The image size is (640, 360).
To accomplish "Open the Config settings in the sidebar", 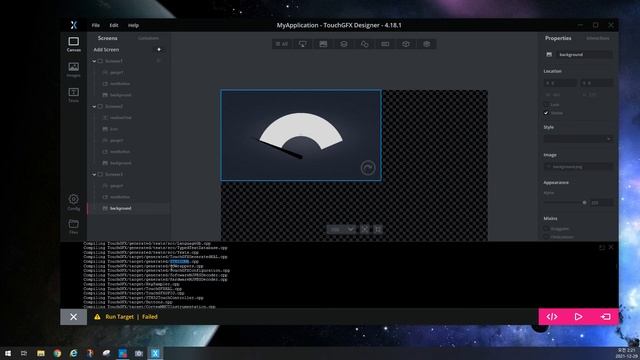I will [x=73, y=202].
